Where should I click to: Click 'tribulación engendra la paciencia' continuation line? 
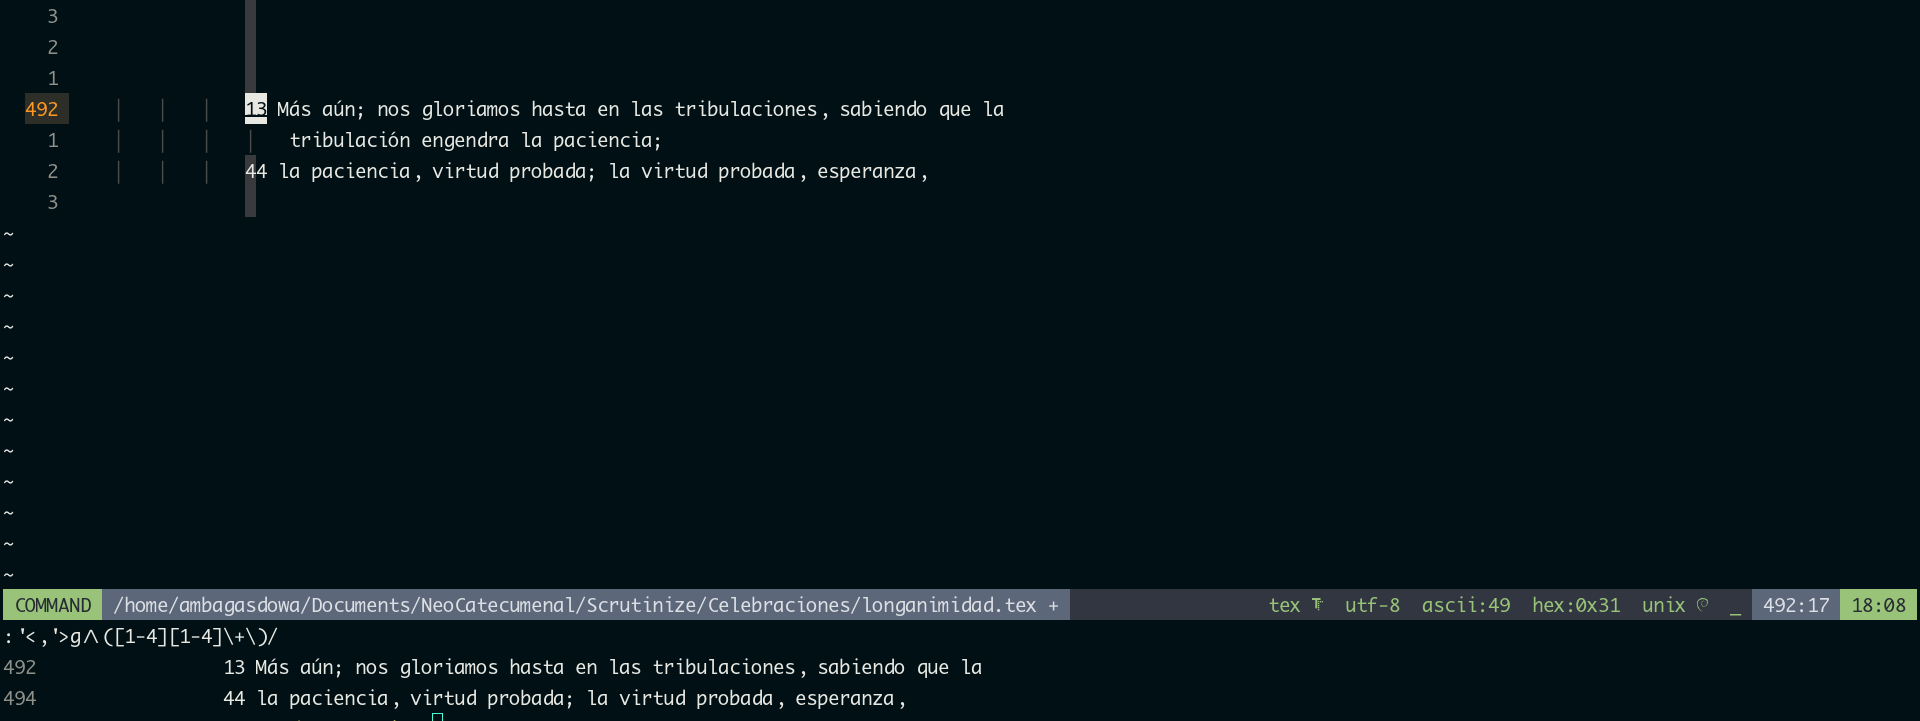(x=475, y=140)
